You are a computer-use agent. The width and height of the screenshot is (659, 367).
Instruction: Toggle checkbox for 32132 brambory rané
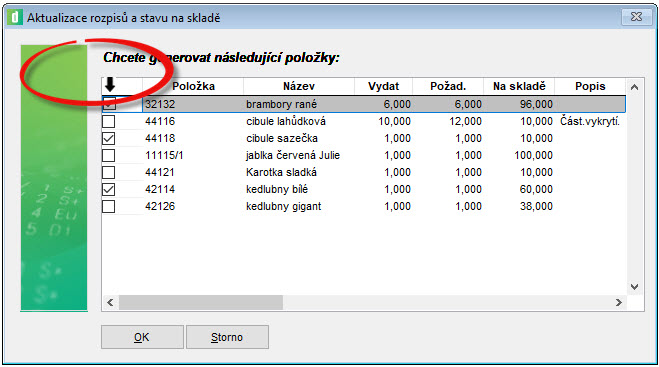coord(109,104)
